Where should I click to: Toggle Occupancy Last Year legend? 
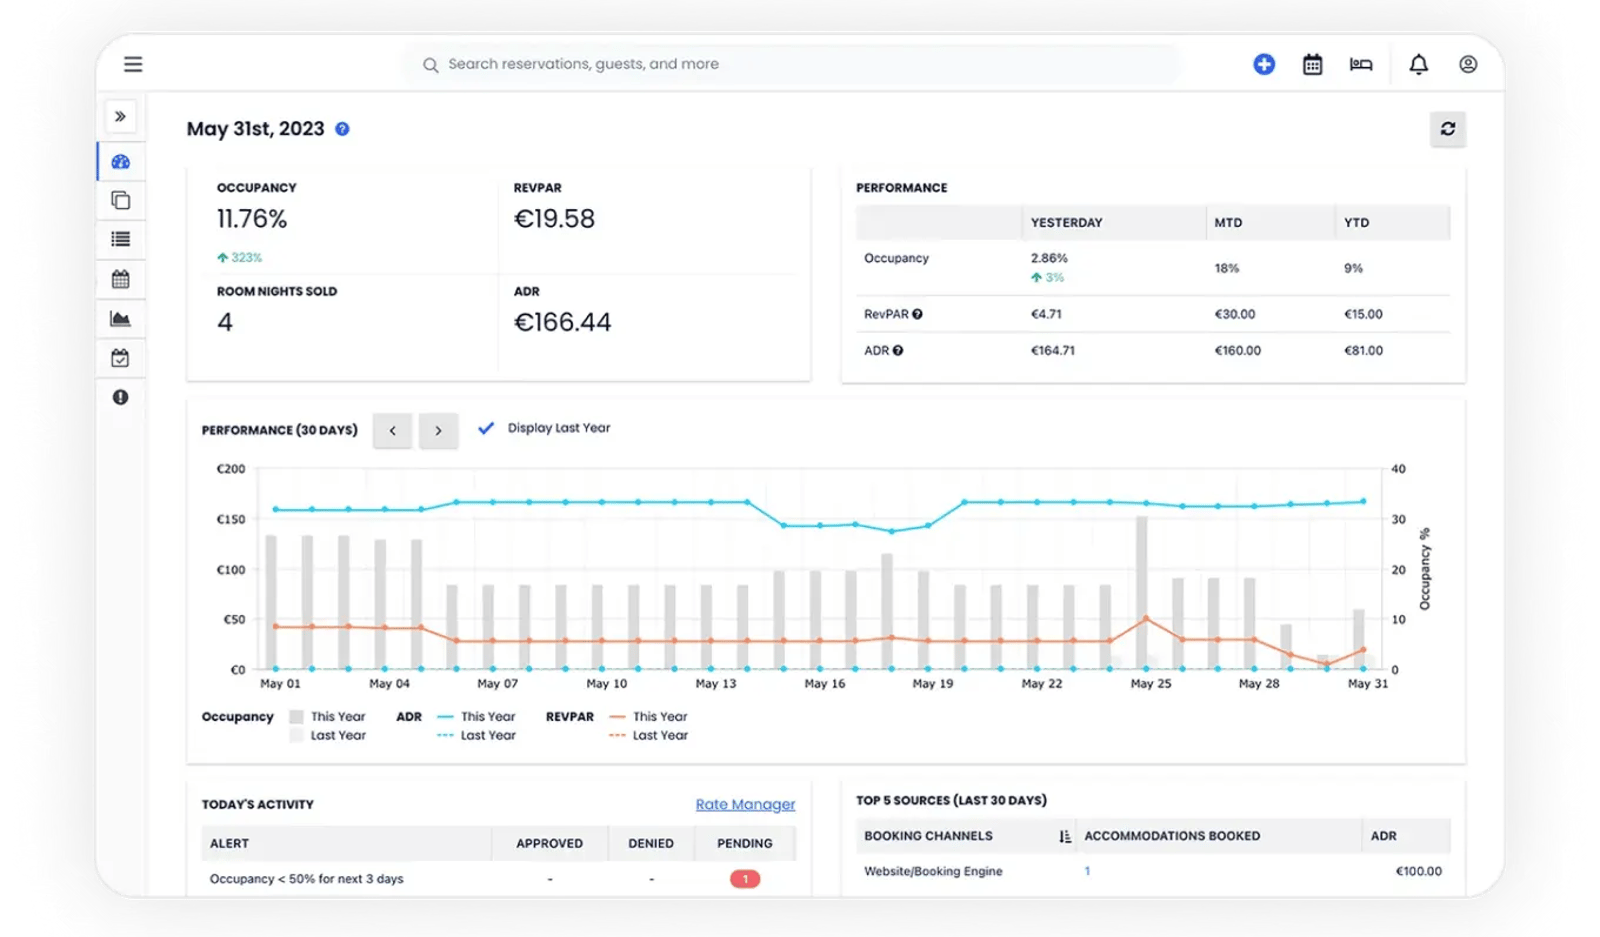[327, 735]
